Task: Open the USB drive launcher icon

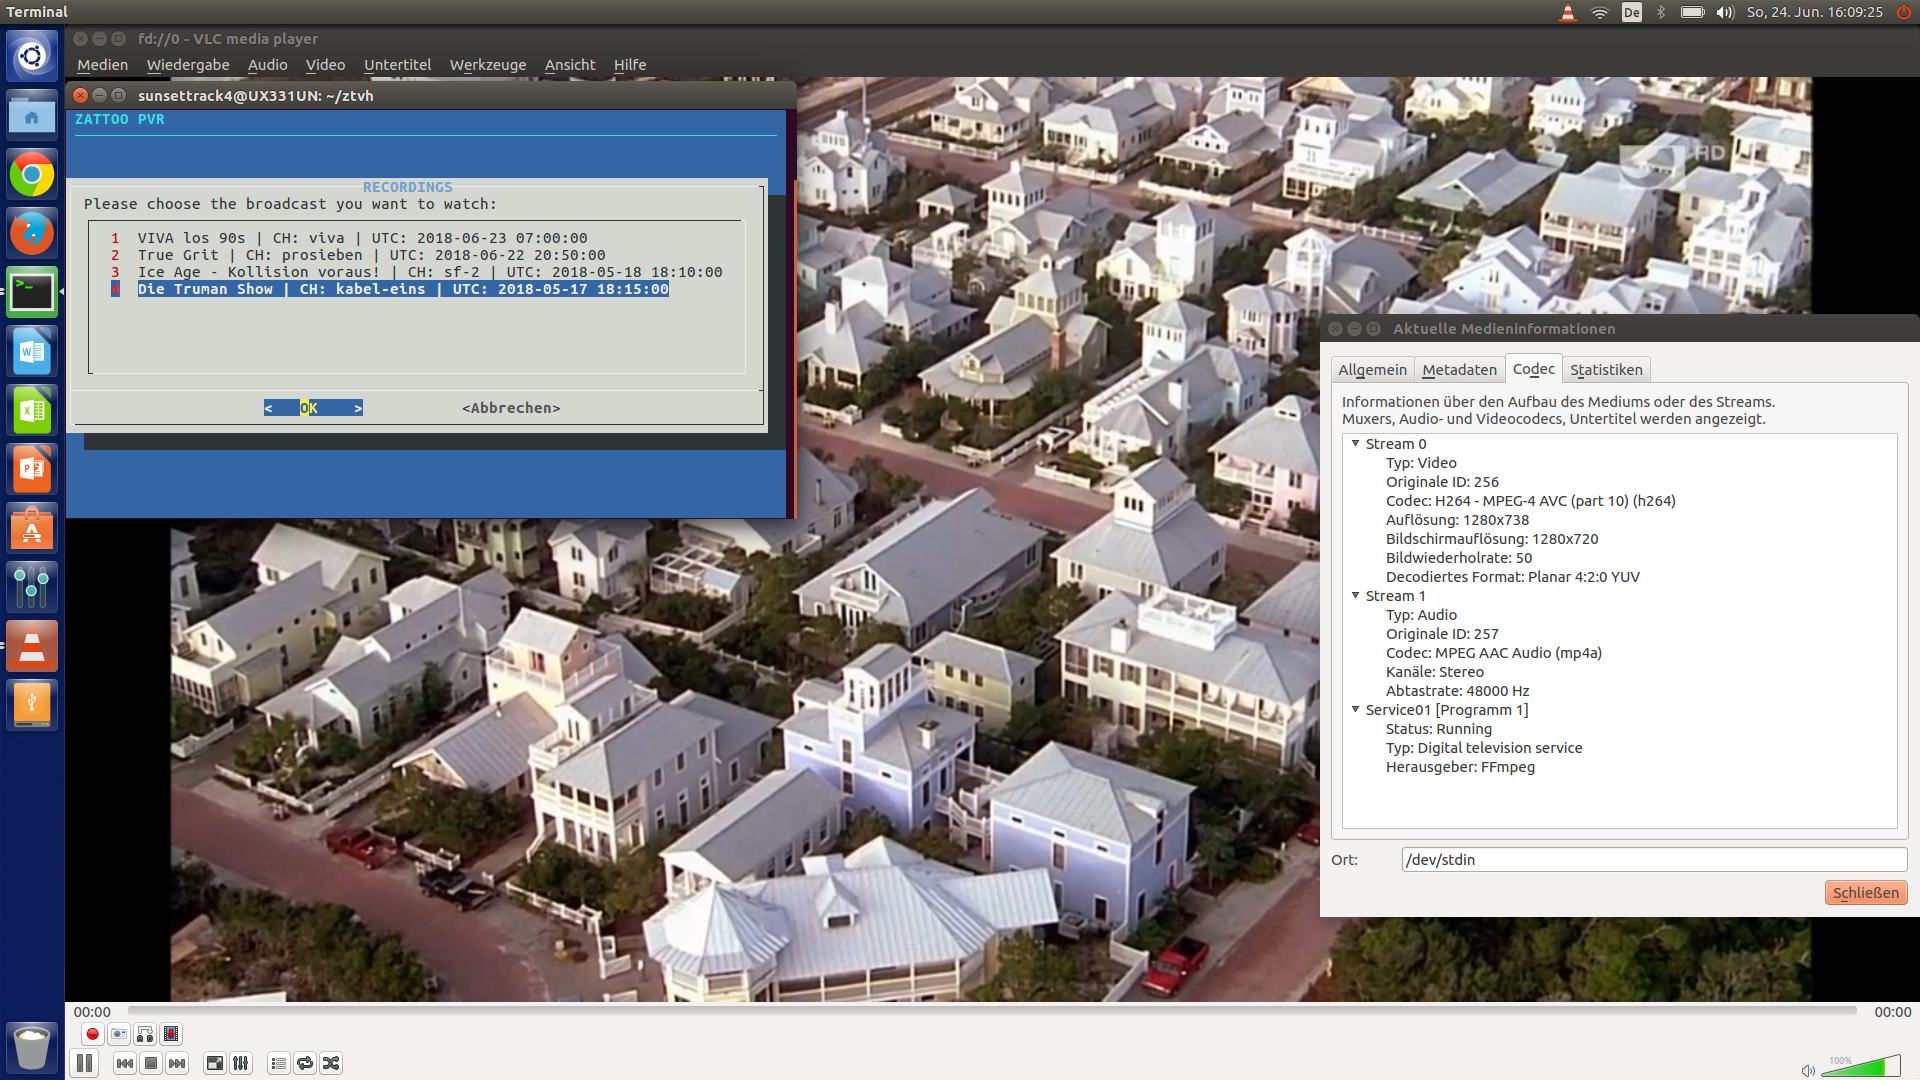Action: [x=32, y=705]
